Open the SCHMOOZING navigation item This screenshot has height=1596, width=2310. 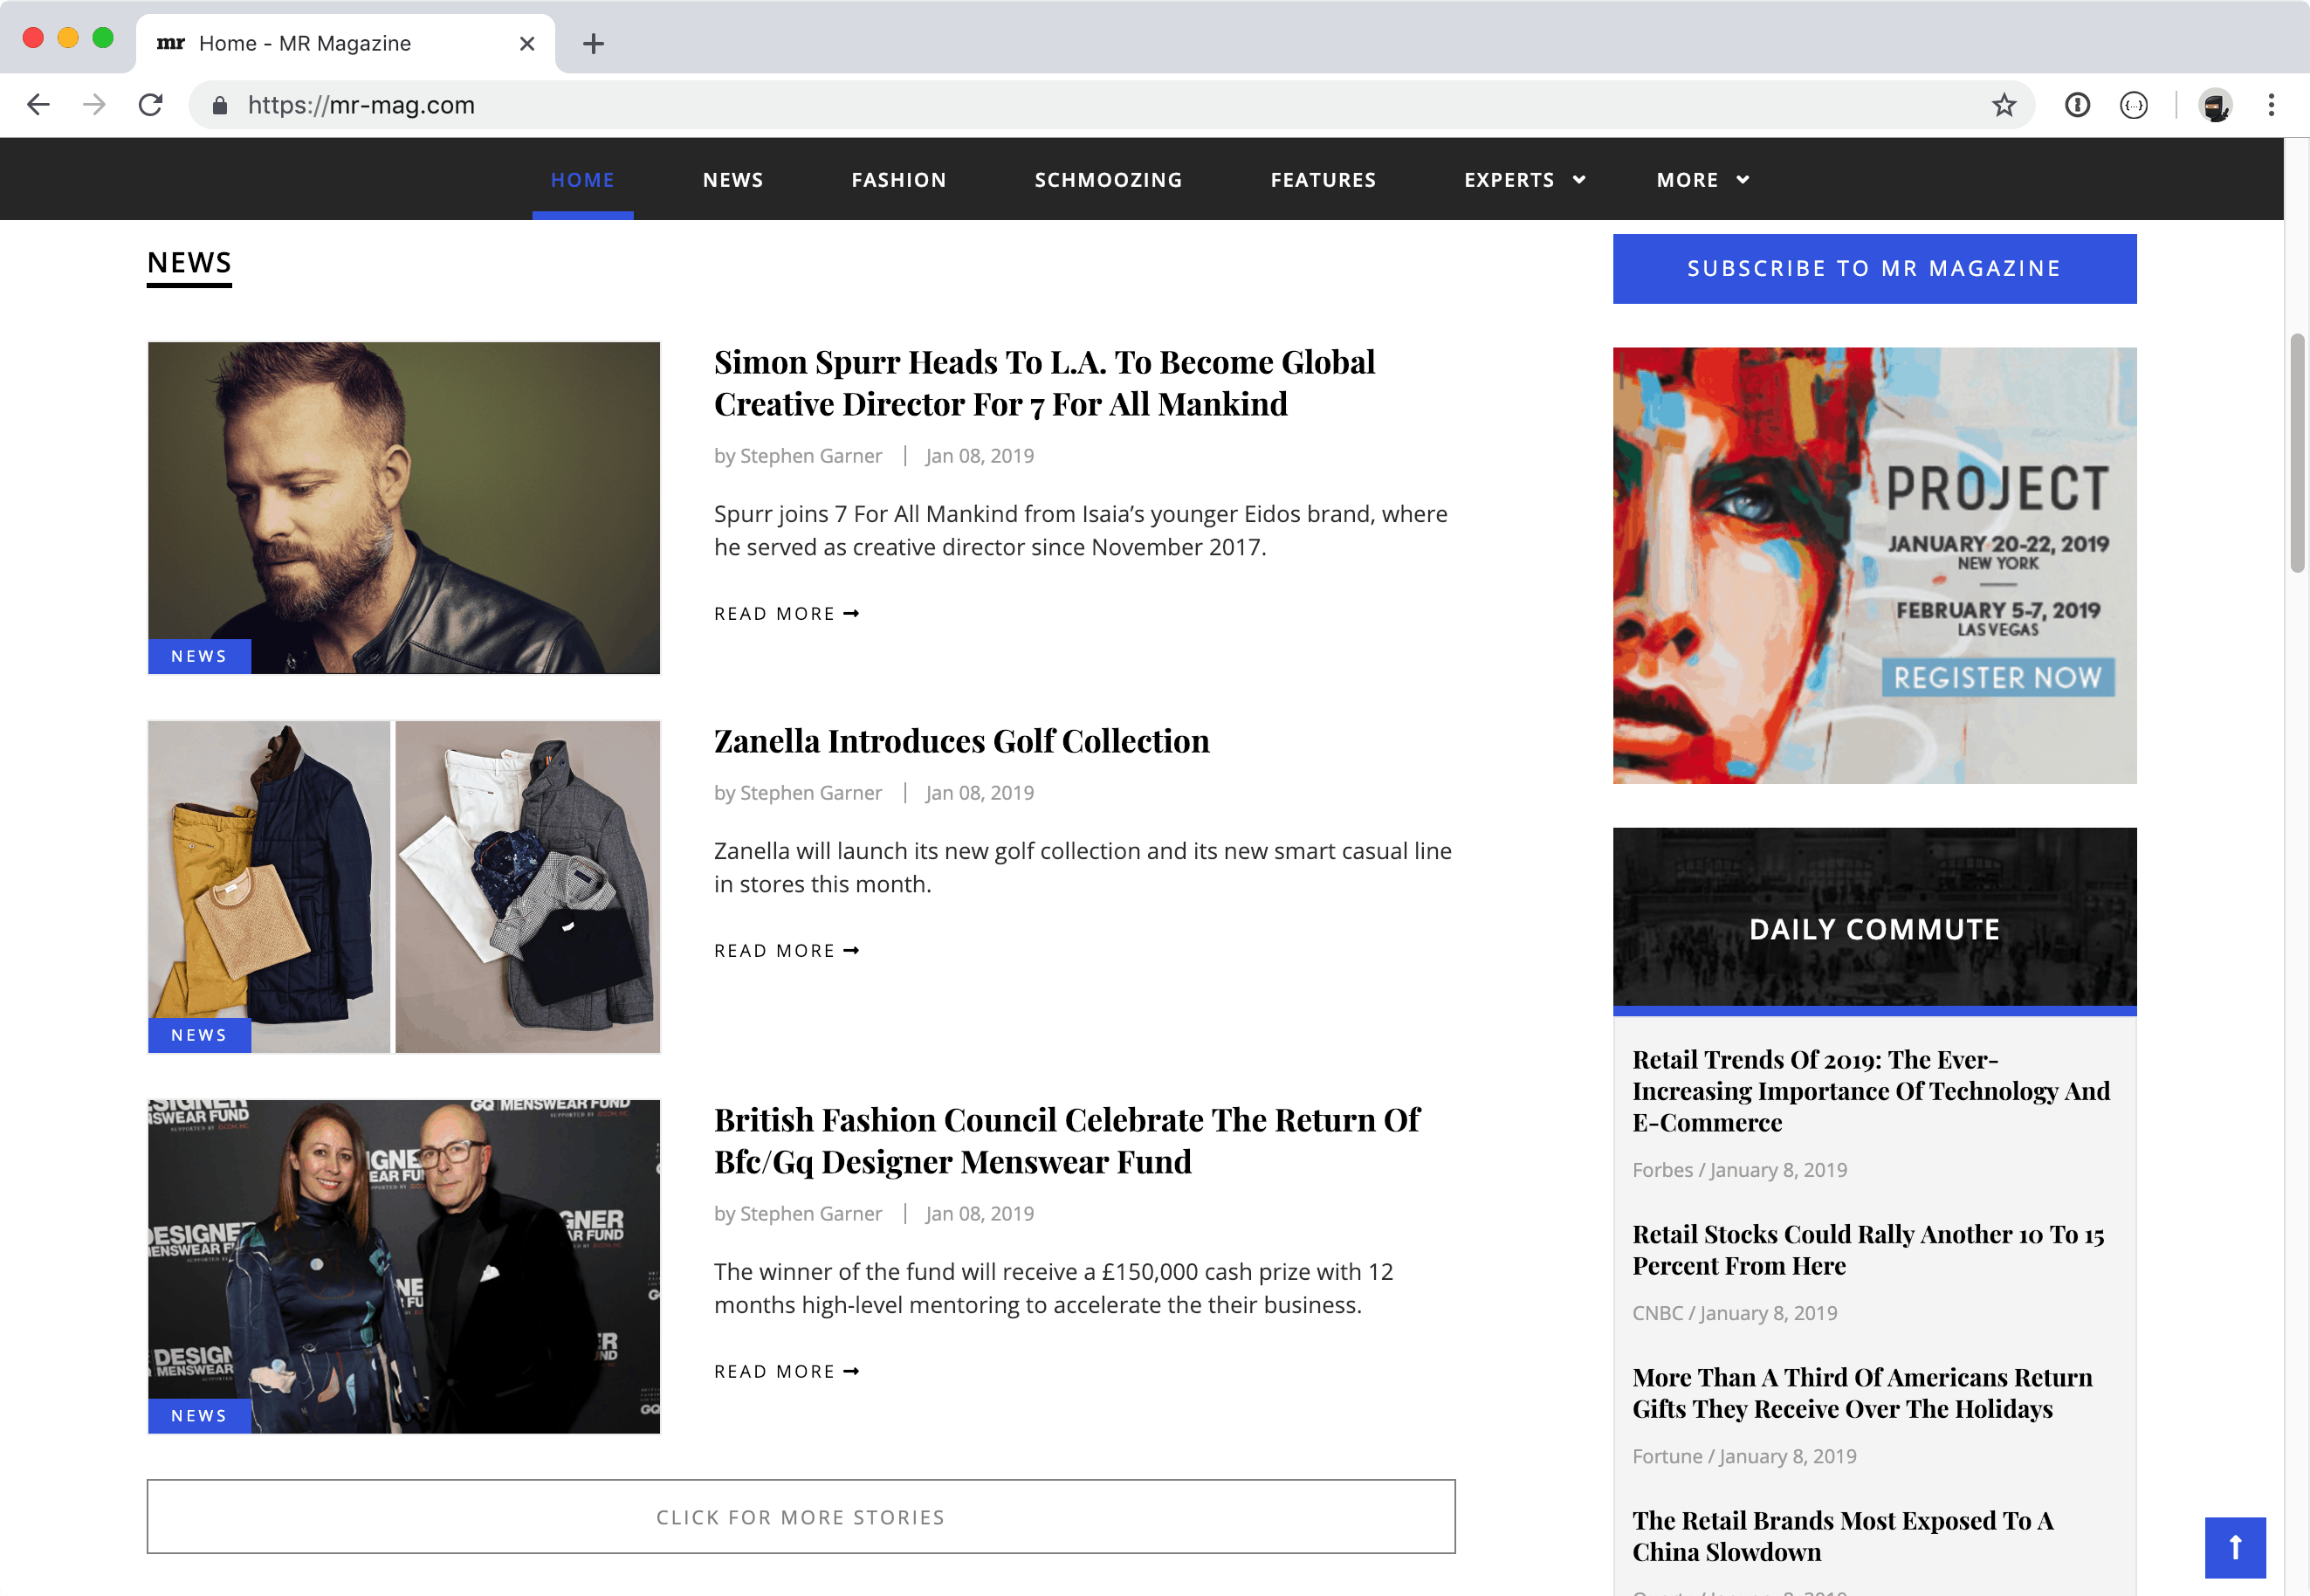click(1108, 180)
